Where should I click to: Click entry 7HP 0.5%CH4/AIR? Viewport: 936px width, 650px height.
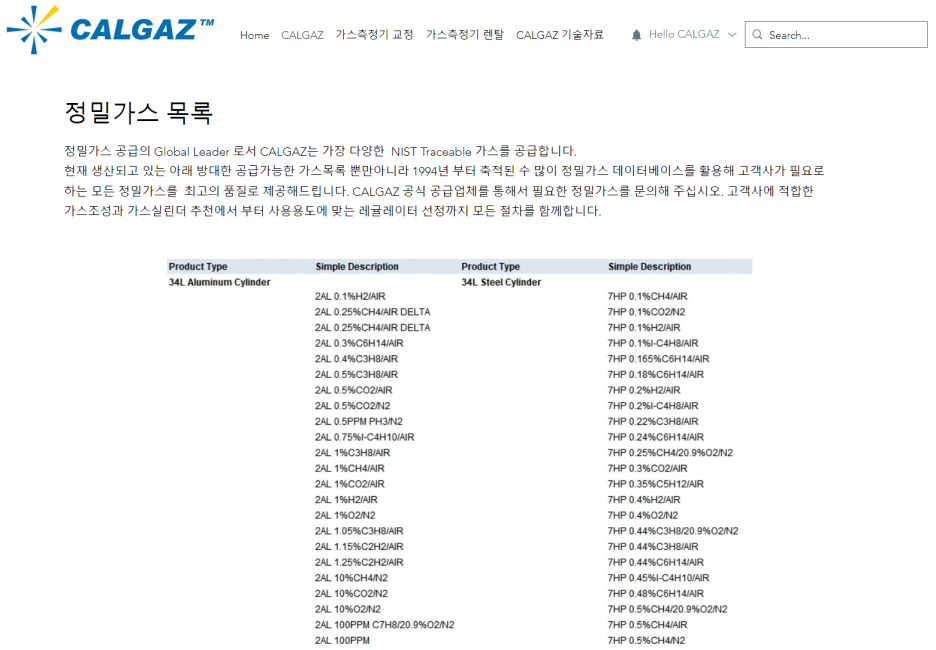647,625
